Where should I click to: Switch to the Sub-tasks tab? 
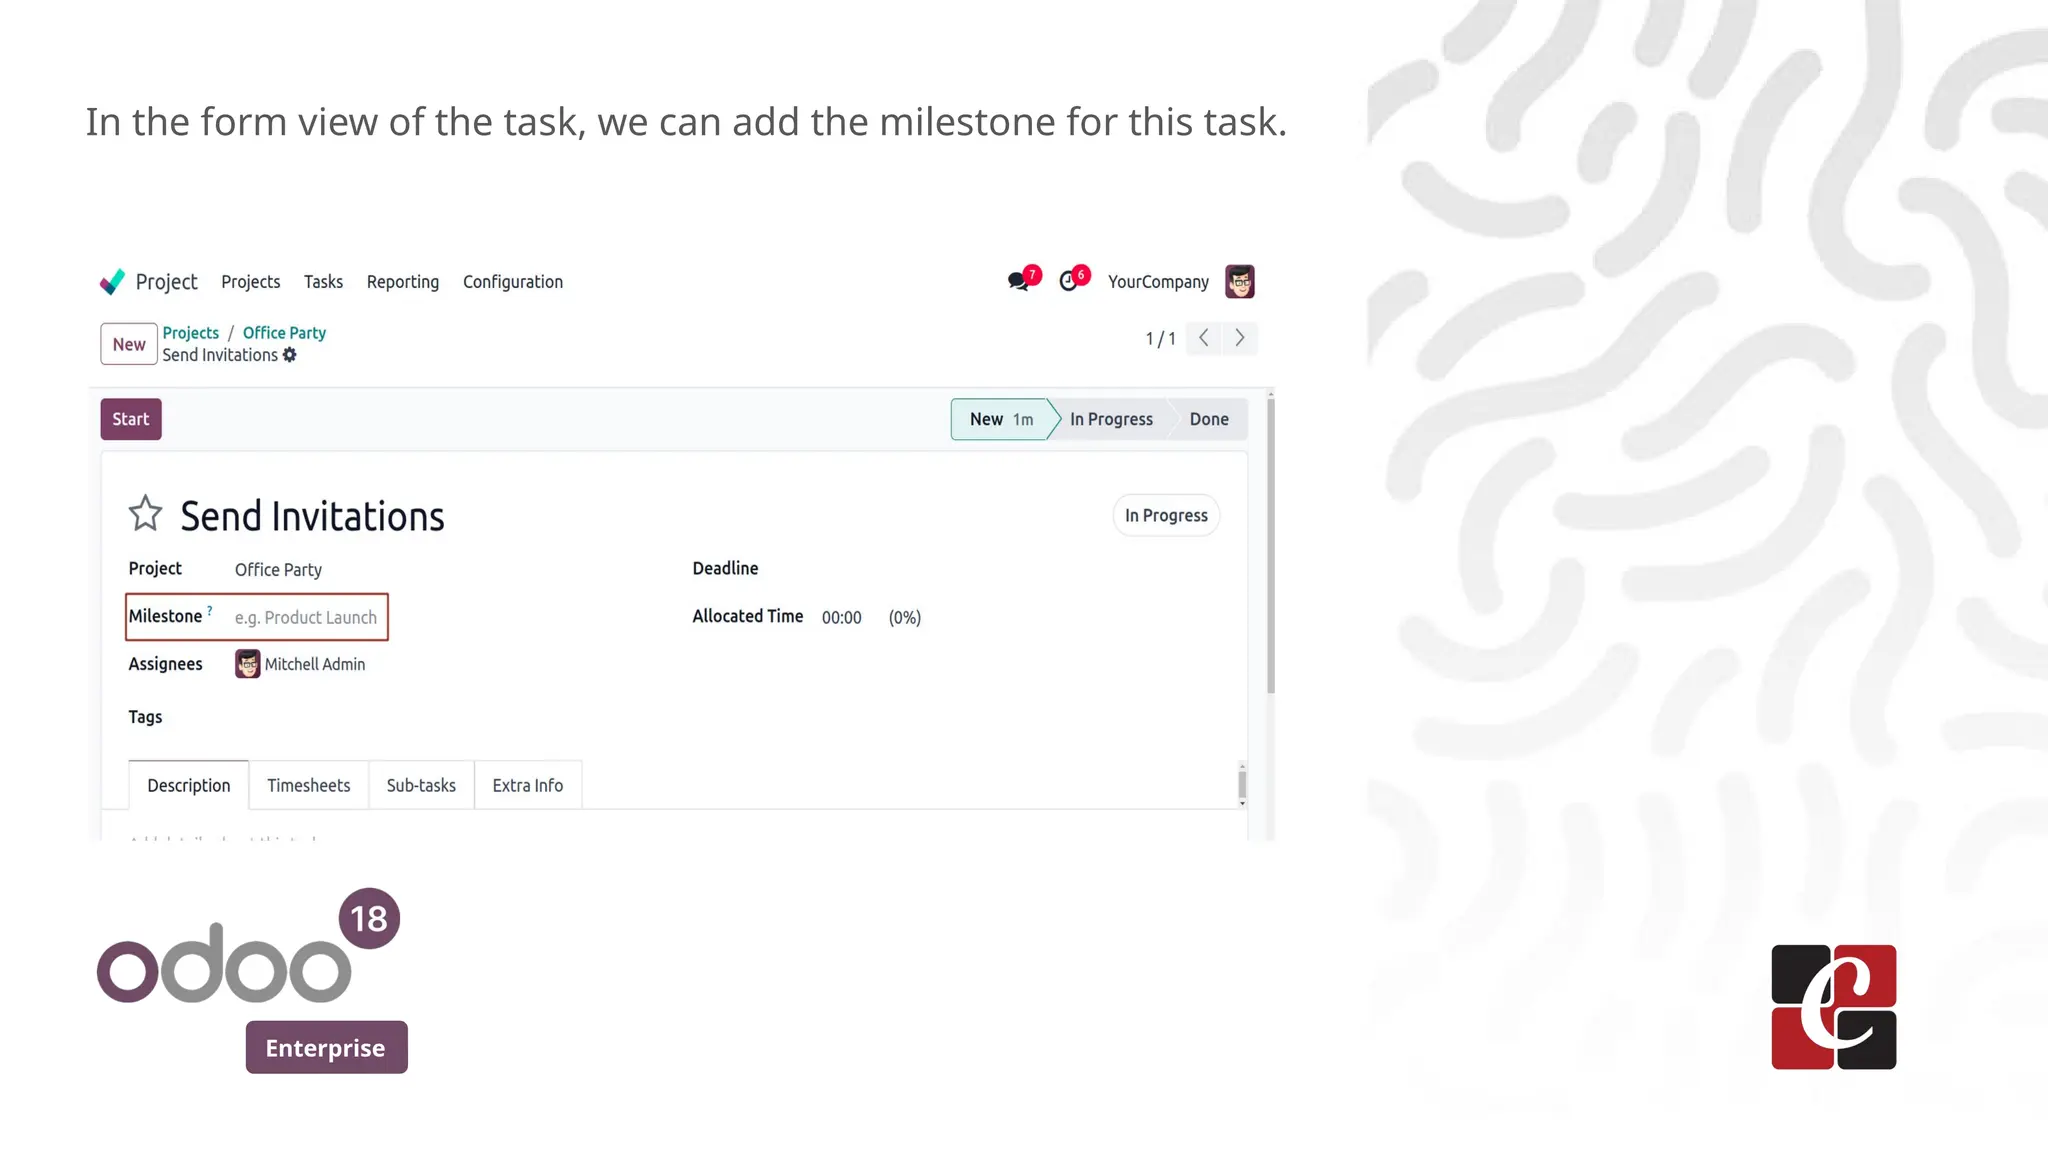coord(421,785)
